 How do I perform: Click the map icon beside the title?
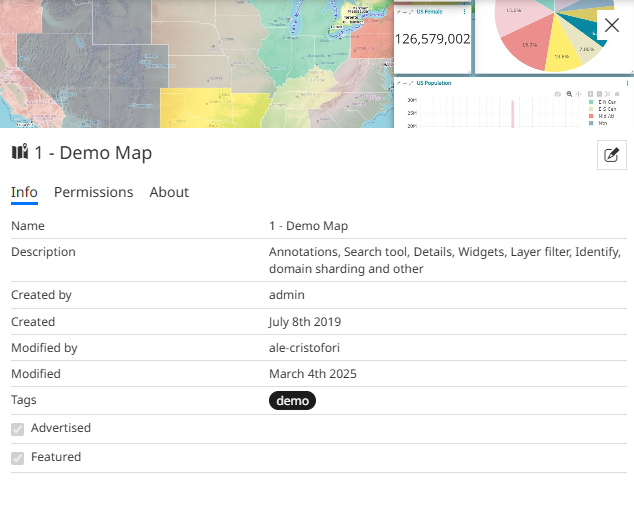20,153
